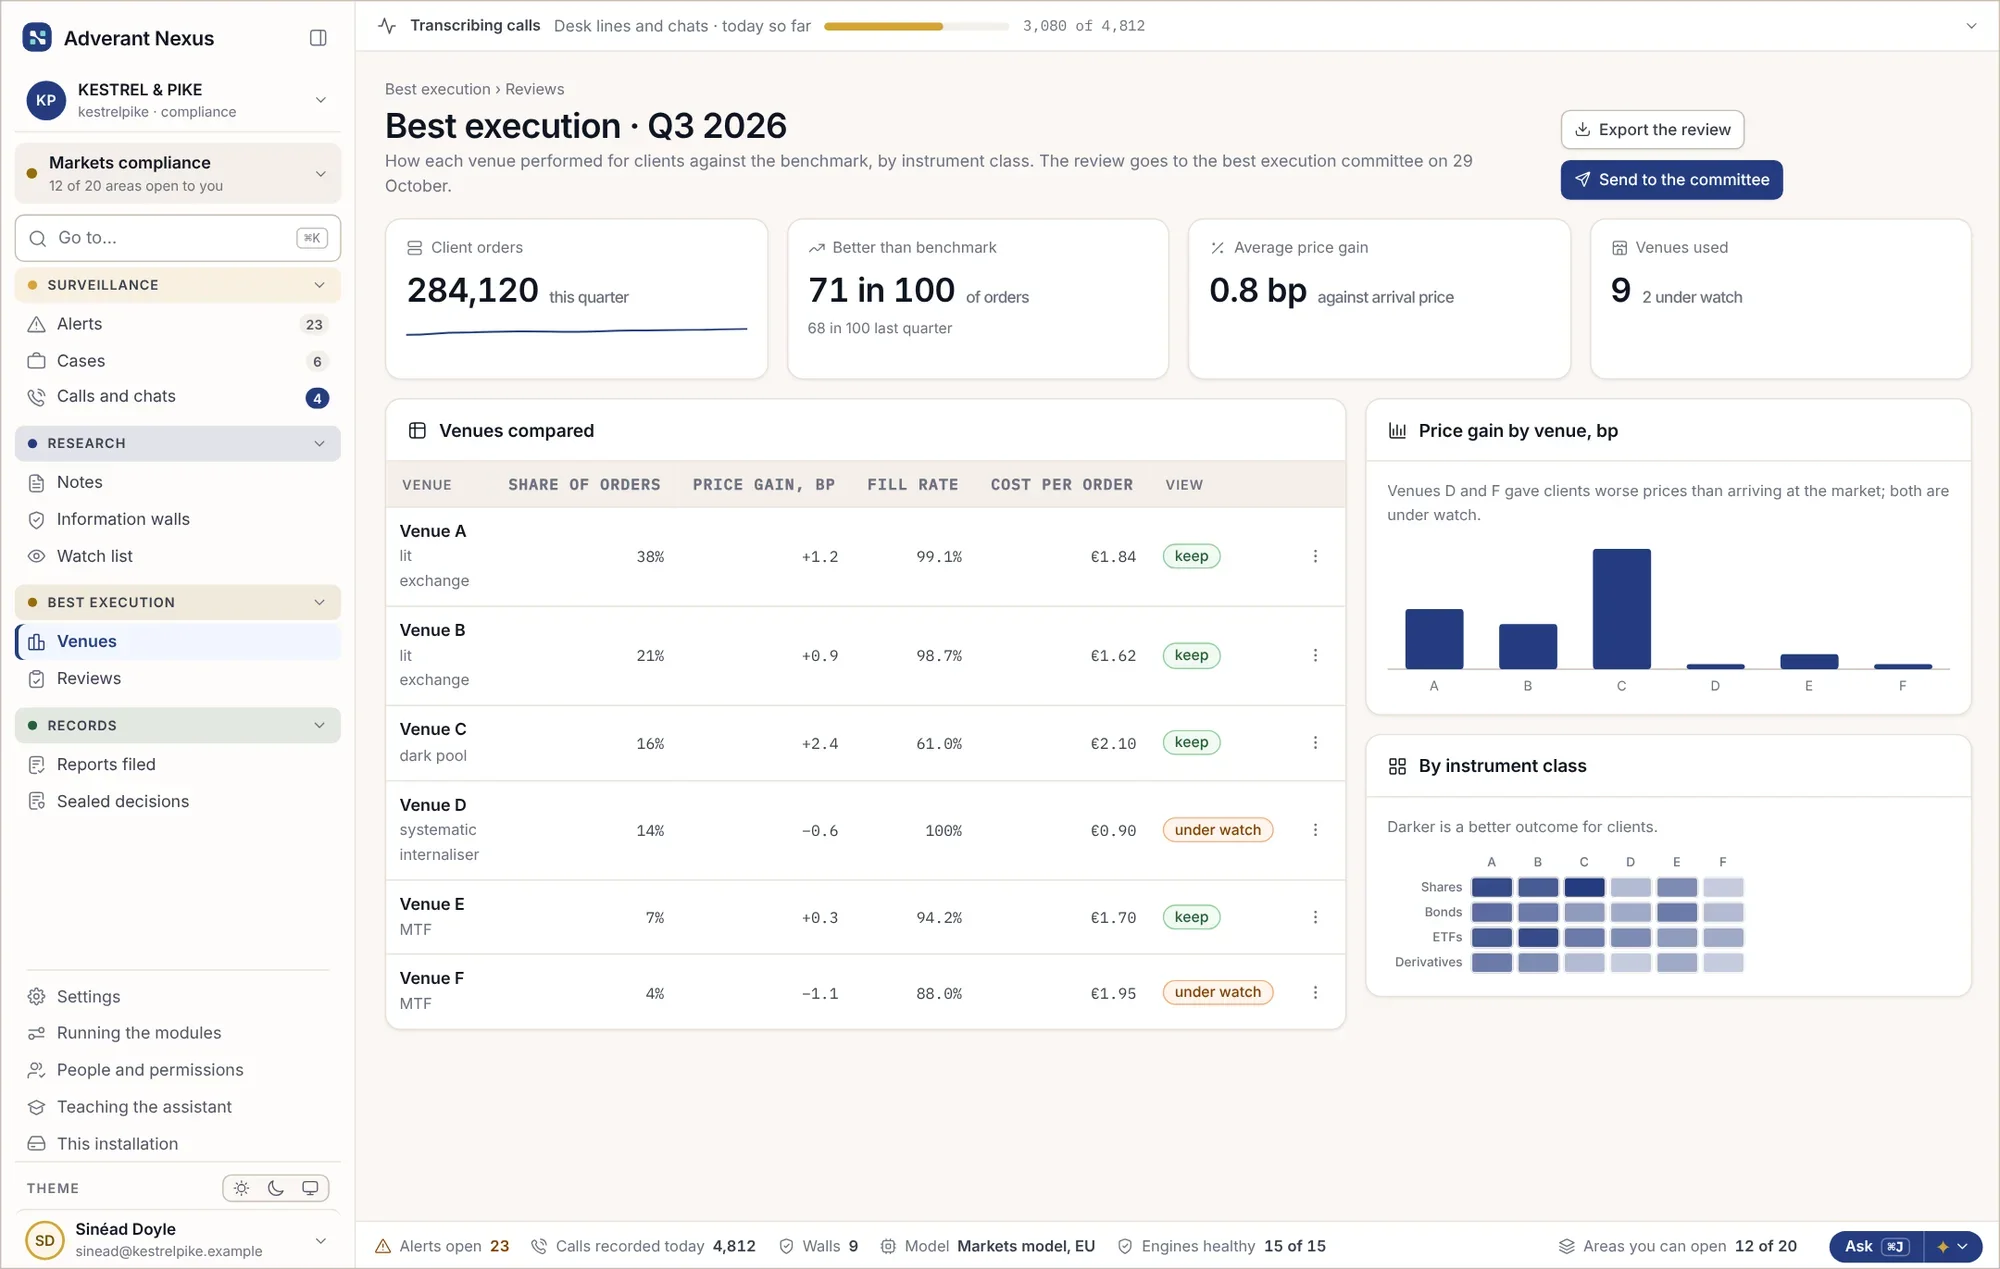The image size is (2000, 1269).
Task: Open the Ask button's sparkle dropdown
Action: (1953, 1247)
